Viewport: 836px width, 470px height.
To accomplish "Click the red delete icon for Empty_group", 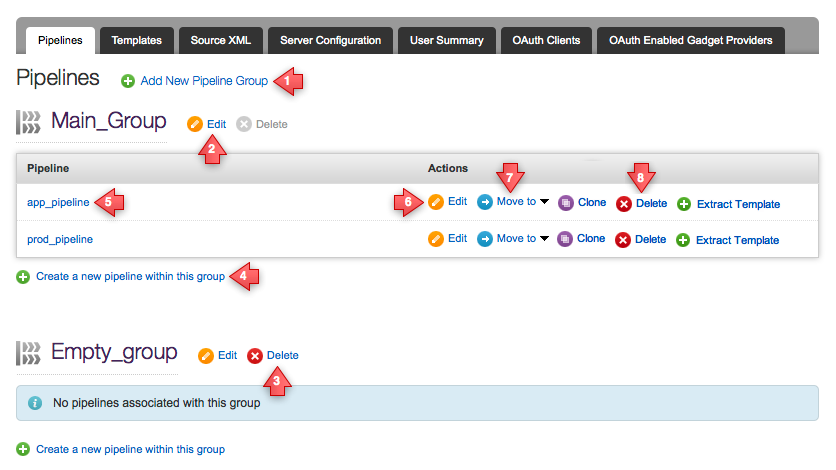I will (x=255, y=356).
